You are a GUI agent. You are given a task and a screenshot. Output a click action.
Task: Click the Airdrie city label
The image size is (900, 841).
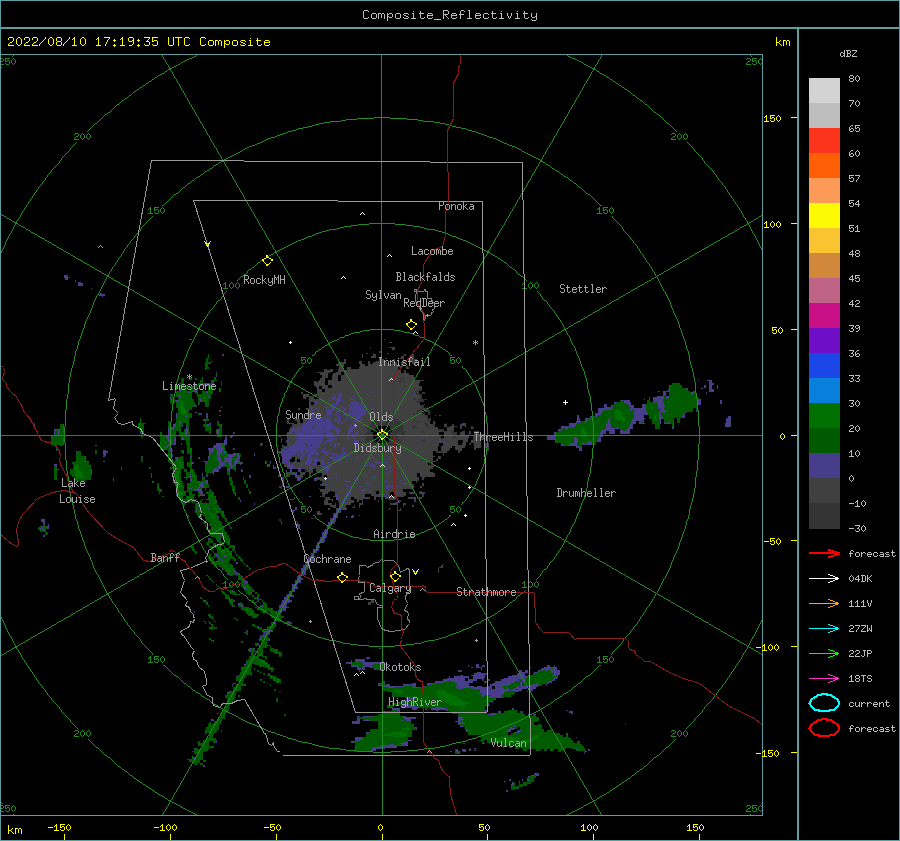pyautogui.click(x=394, y=534)
